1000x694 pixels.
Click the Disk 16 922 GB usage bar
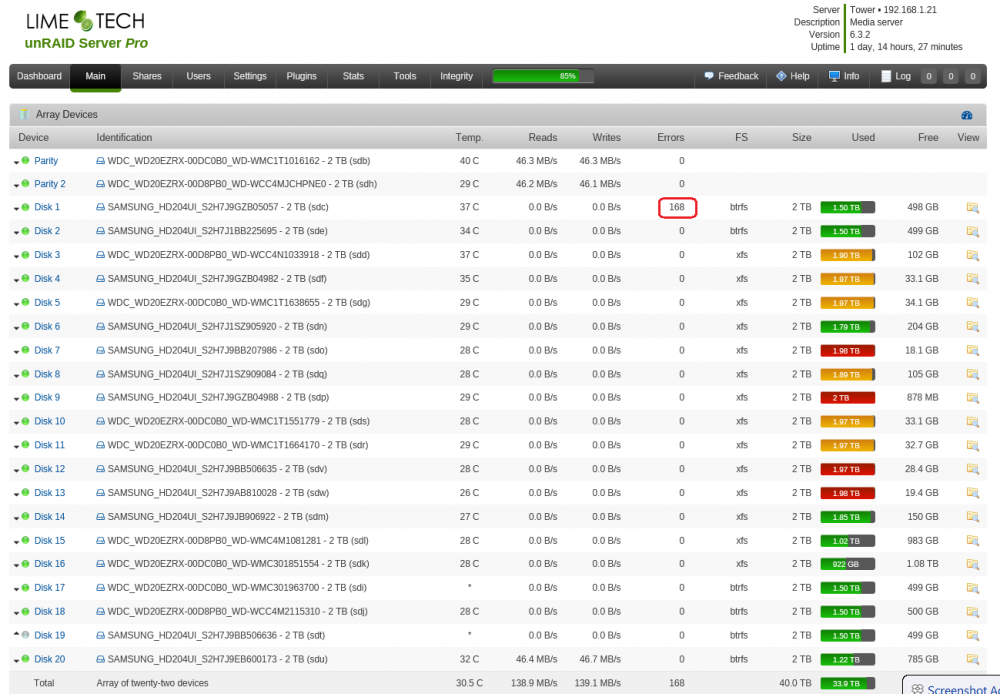847,564
